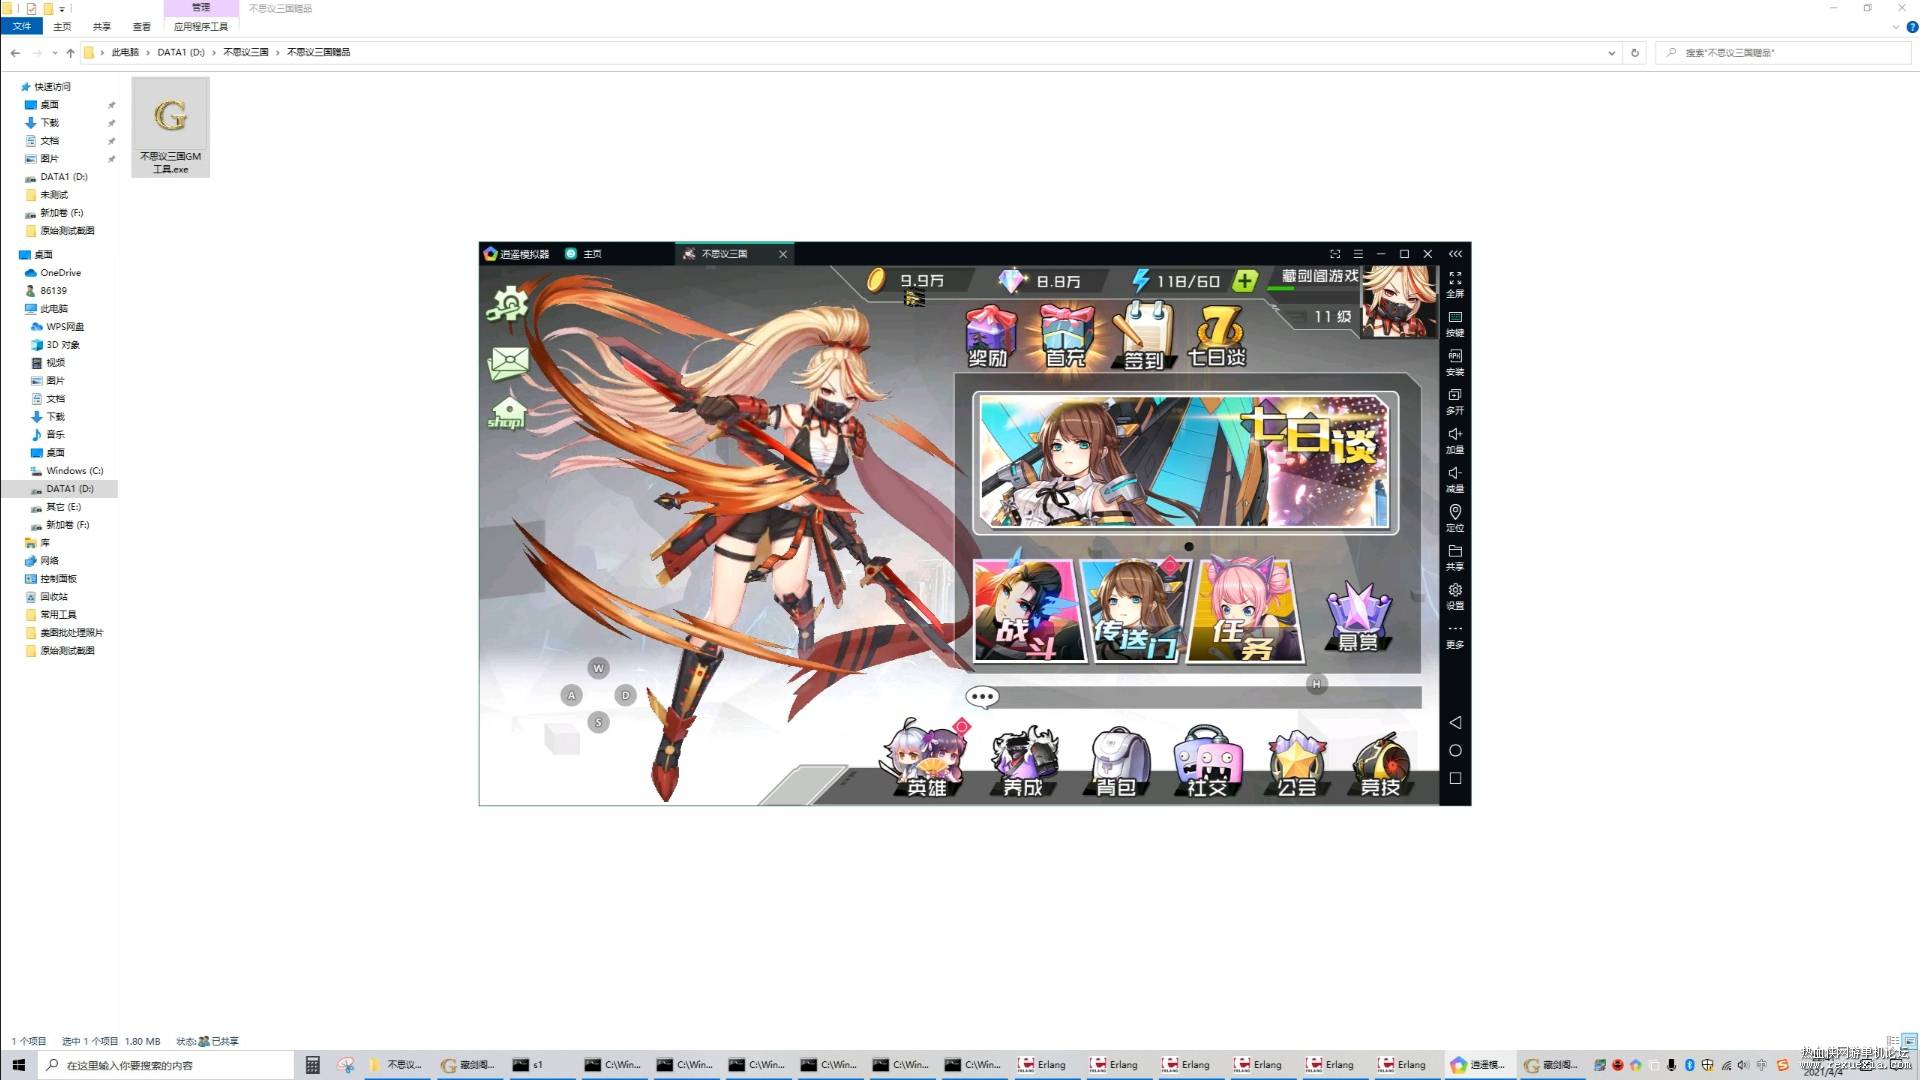Open the recent locations dropdown arrow
The width and height of the screenshot is (1920, 1080).
coord(54,52)
